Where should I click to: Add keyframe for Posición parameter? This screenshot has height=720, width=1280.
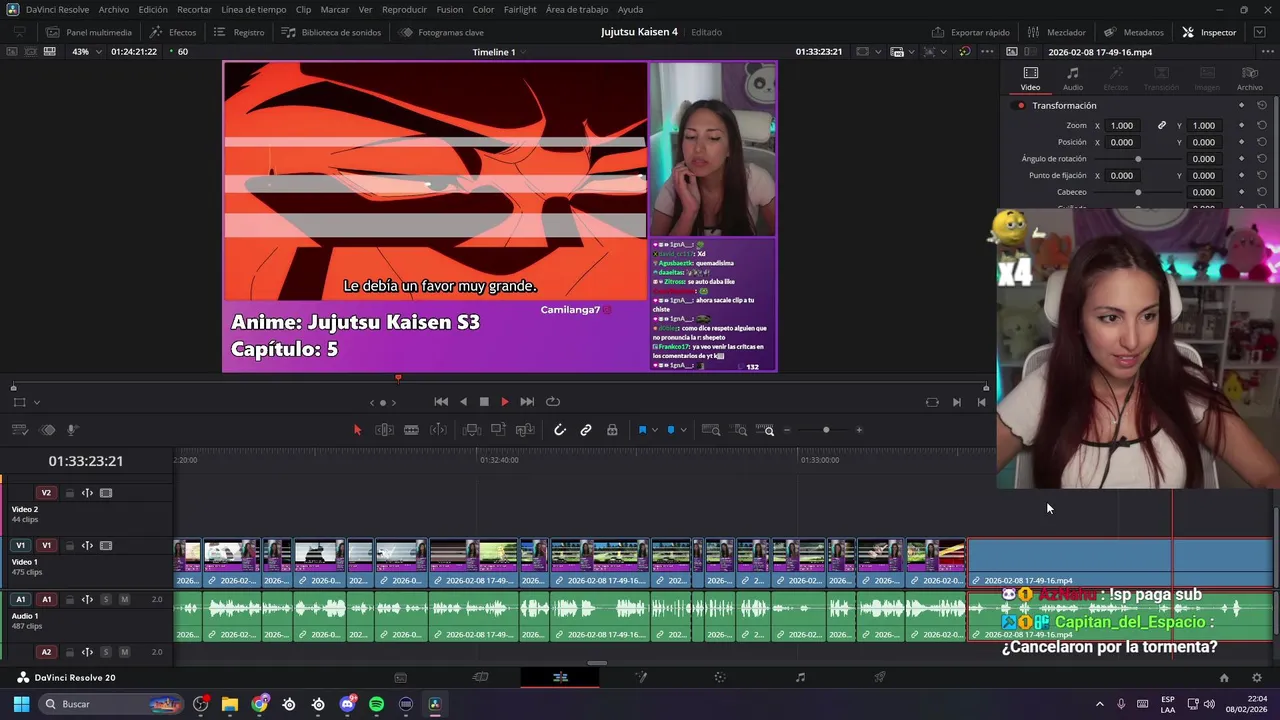[1241, 142]
